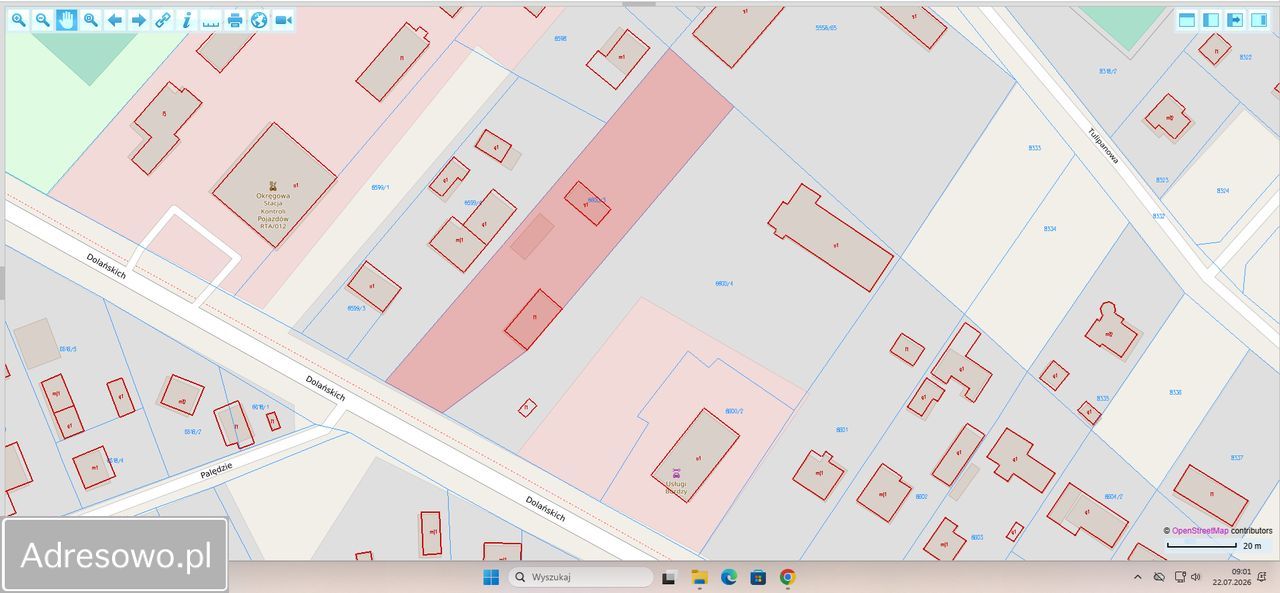Click parcel label 8604/2

point(1113,497)
